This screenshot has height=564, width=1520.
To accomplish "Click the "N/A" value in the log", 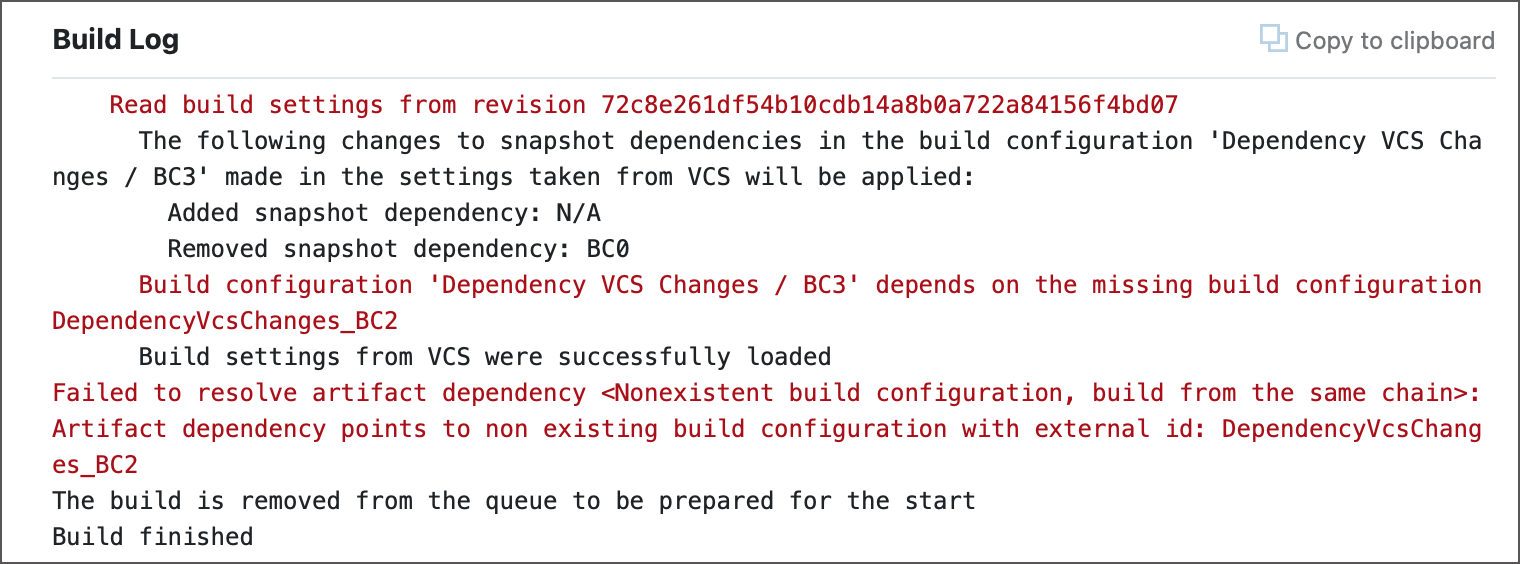I will 579,213.
